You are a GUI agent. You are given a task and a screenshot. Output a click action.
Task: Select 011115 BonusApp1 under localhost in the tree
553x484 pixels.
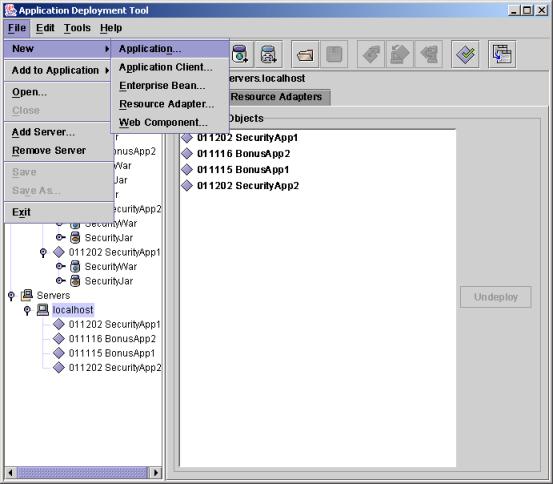(112, 353)
